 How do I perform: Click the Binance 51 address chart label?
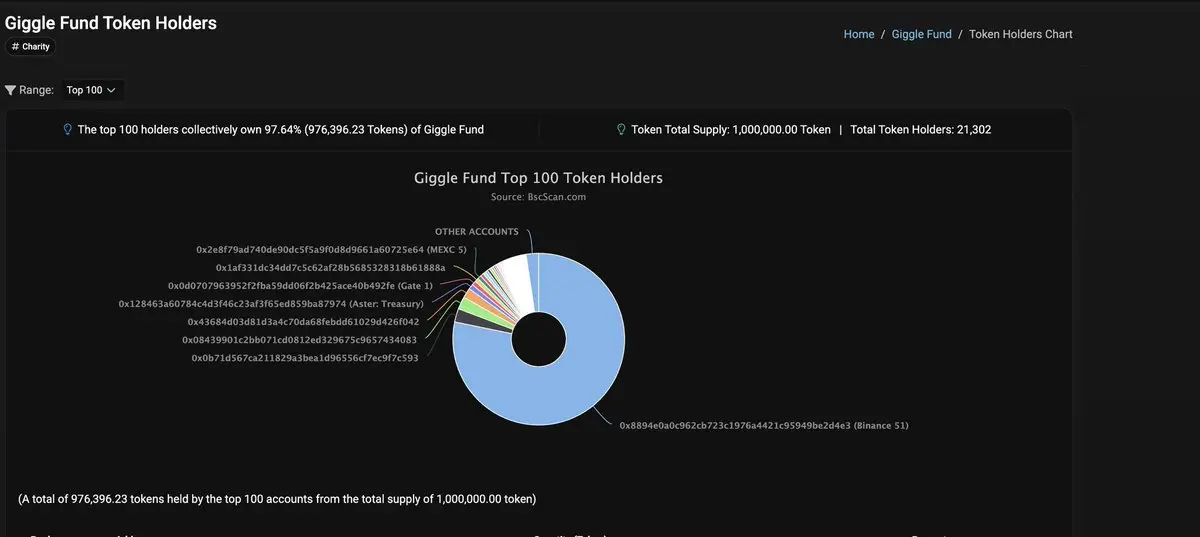(764, 426)
